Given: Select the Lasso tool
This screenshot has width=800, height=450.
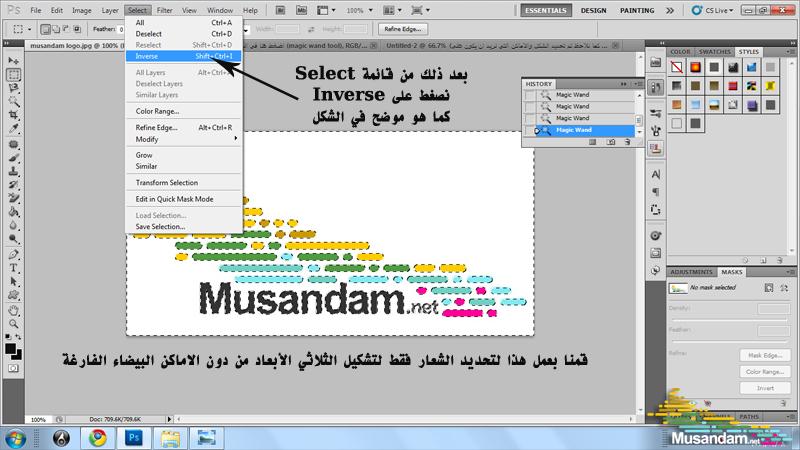Looking at the screenshot, I should [13, 88].
